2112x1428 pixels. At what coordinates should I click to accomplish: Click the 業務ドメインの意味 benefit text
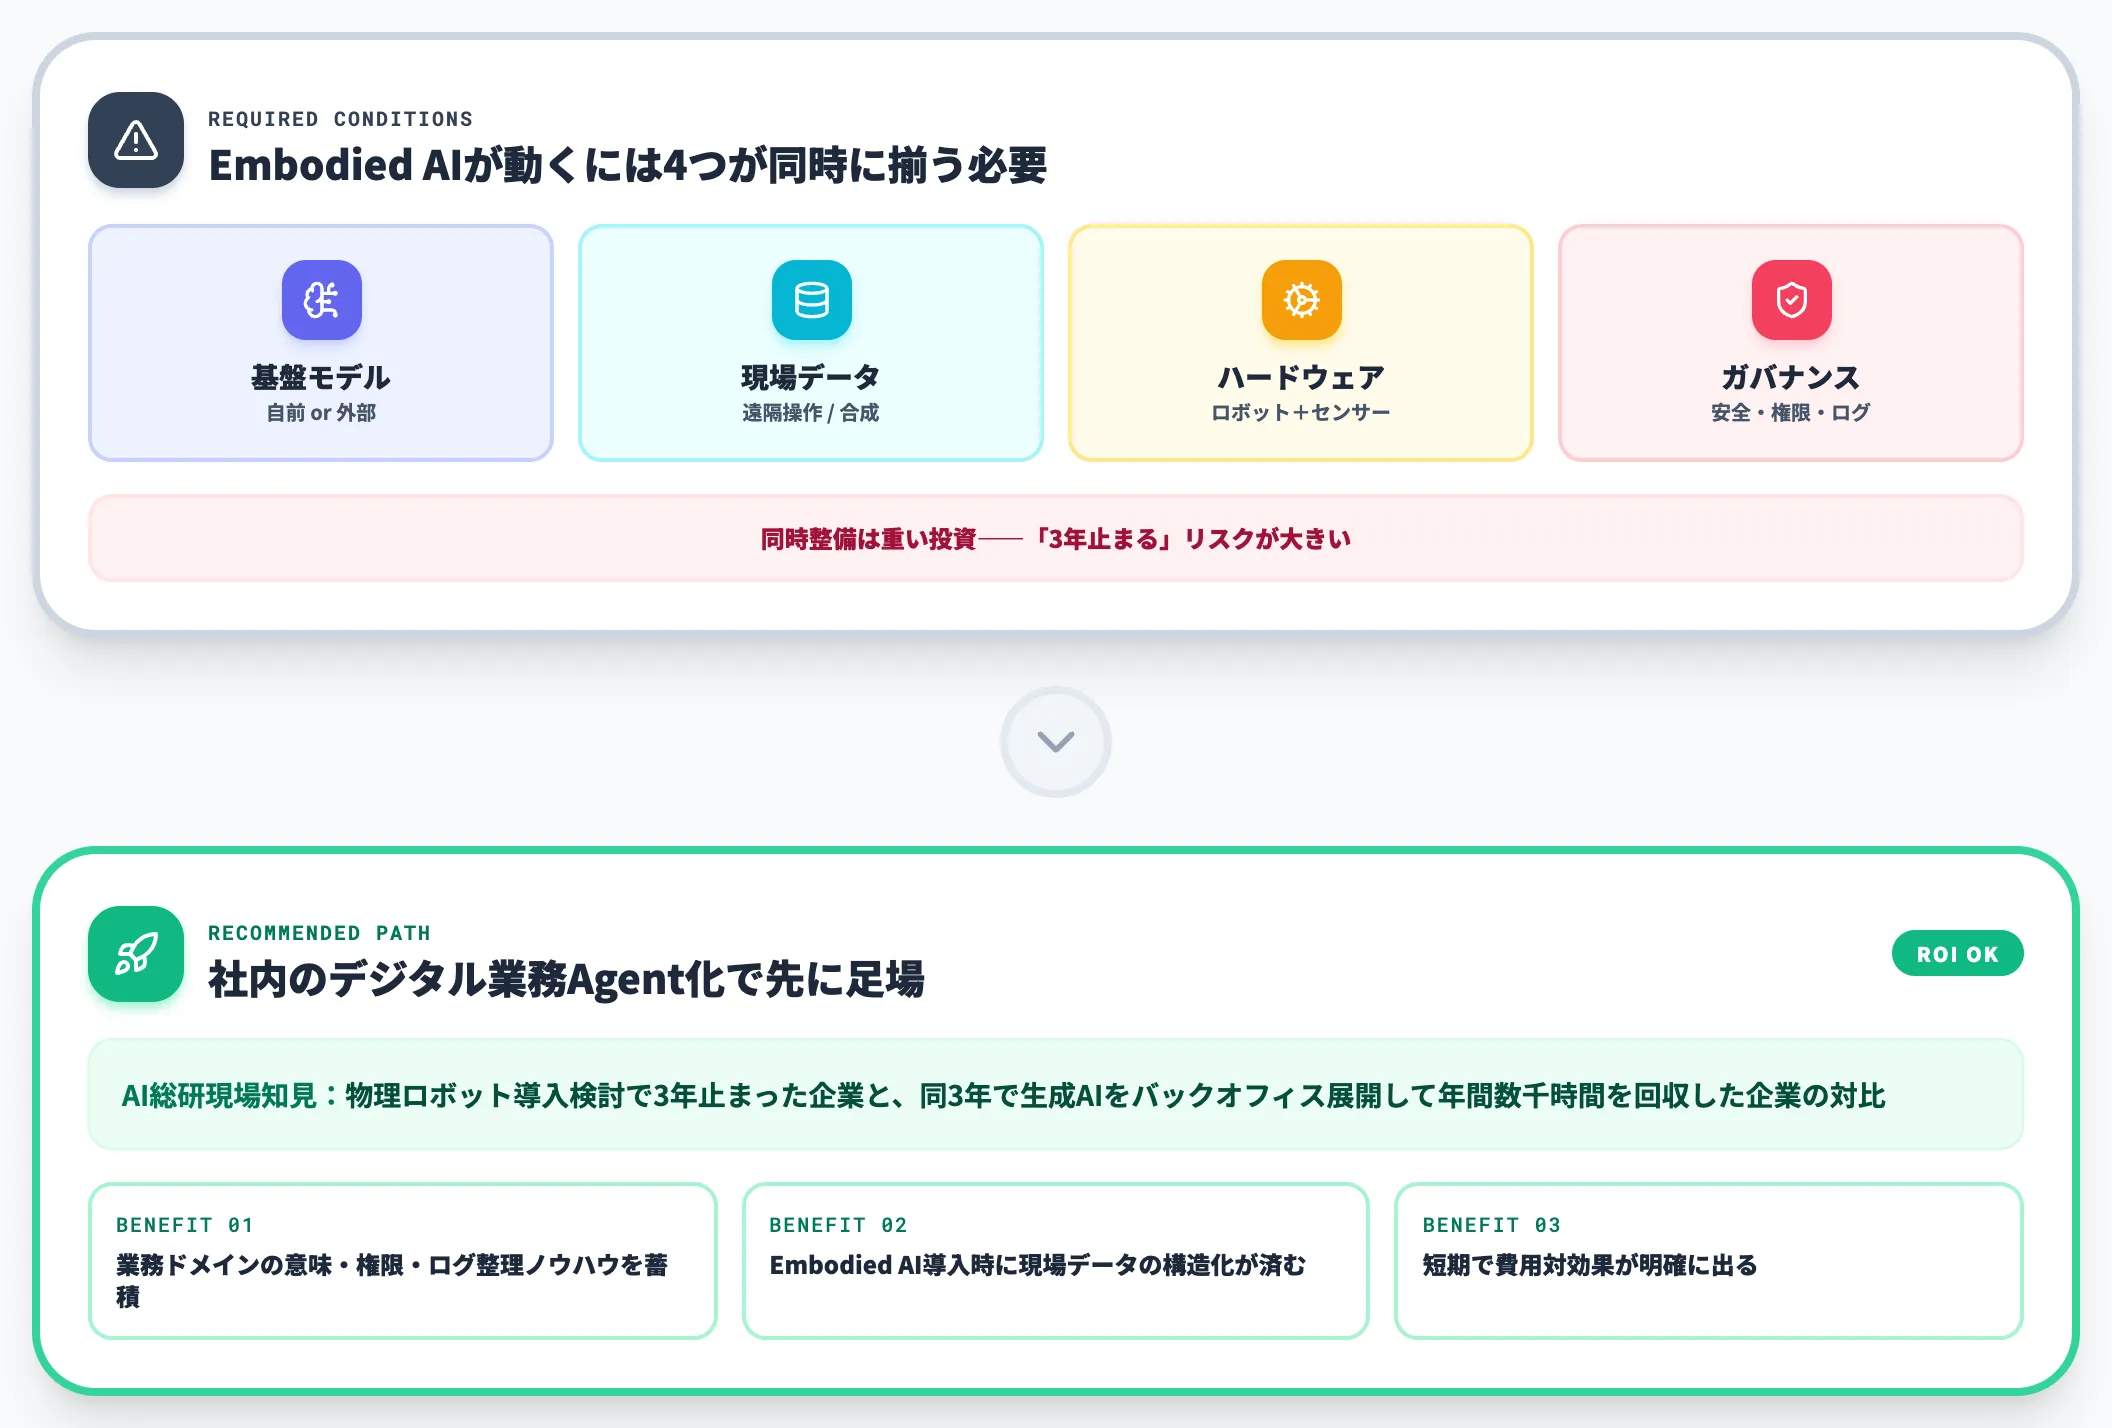pos(392,1281)
